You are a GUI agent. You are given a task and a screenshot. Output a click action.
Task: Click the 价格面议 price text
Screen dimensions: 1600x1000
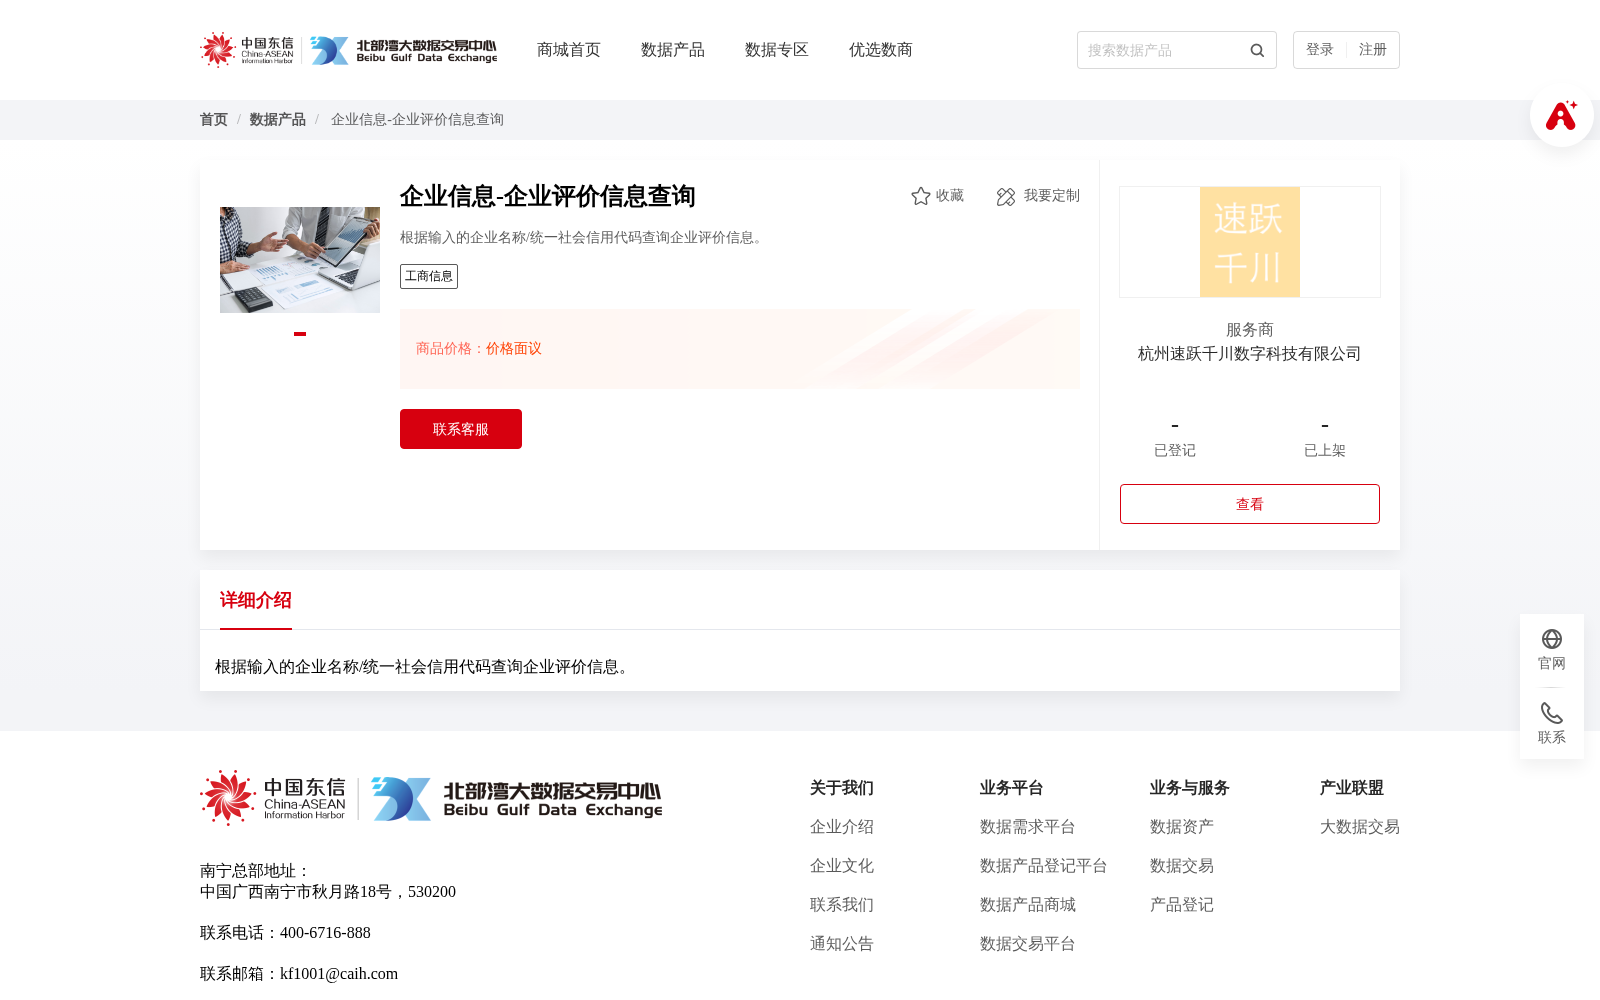(x=514, y=349)
